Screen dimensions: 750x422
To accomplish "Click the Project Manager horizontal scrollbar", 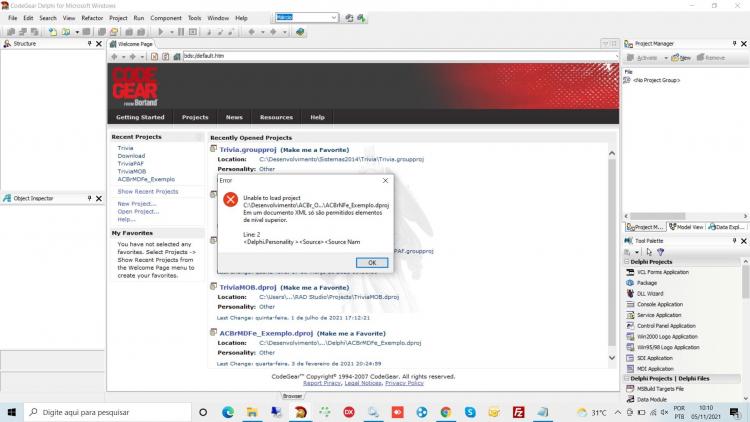I will coord(685,216).
